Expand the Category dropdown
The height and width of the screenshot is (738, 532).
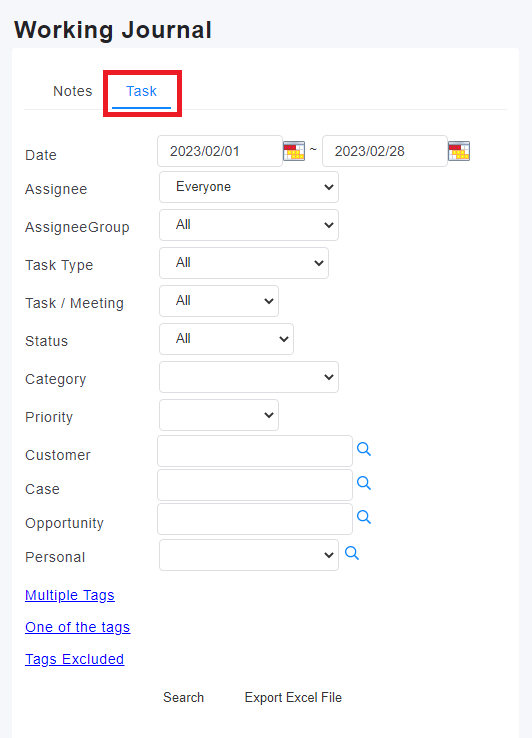(249, 377)
